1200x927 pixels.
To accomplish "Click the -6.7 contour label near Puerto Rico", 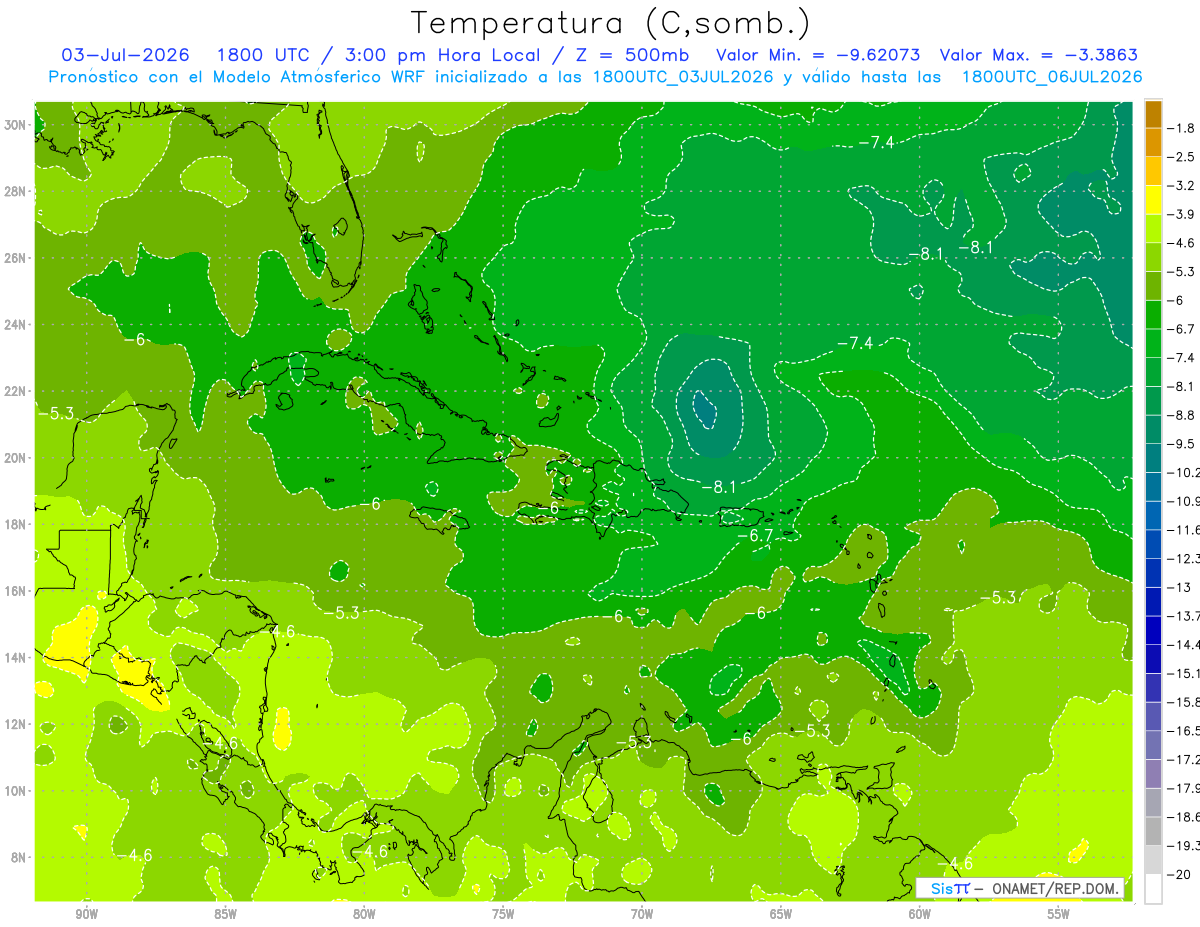I will coord(755,536).
